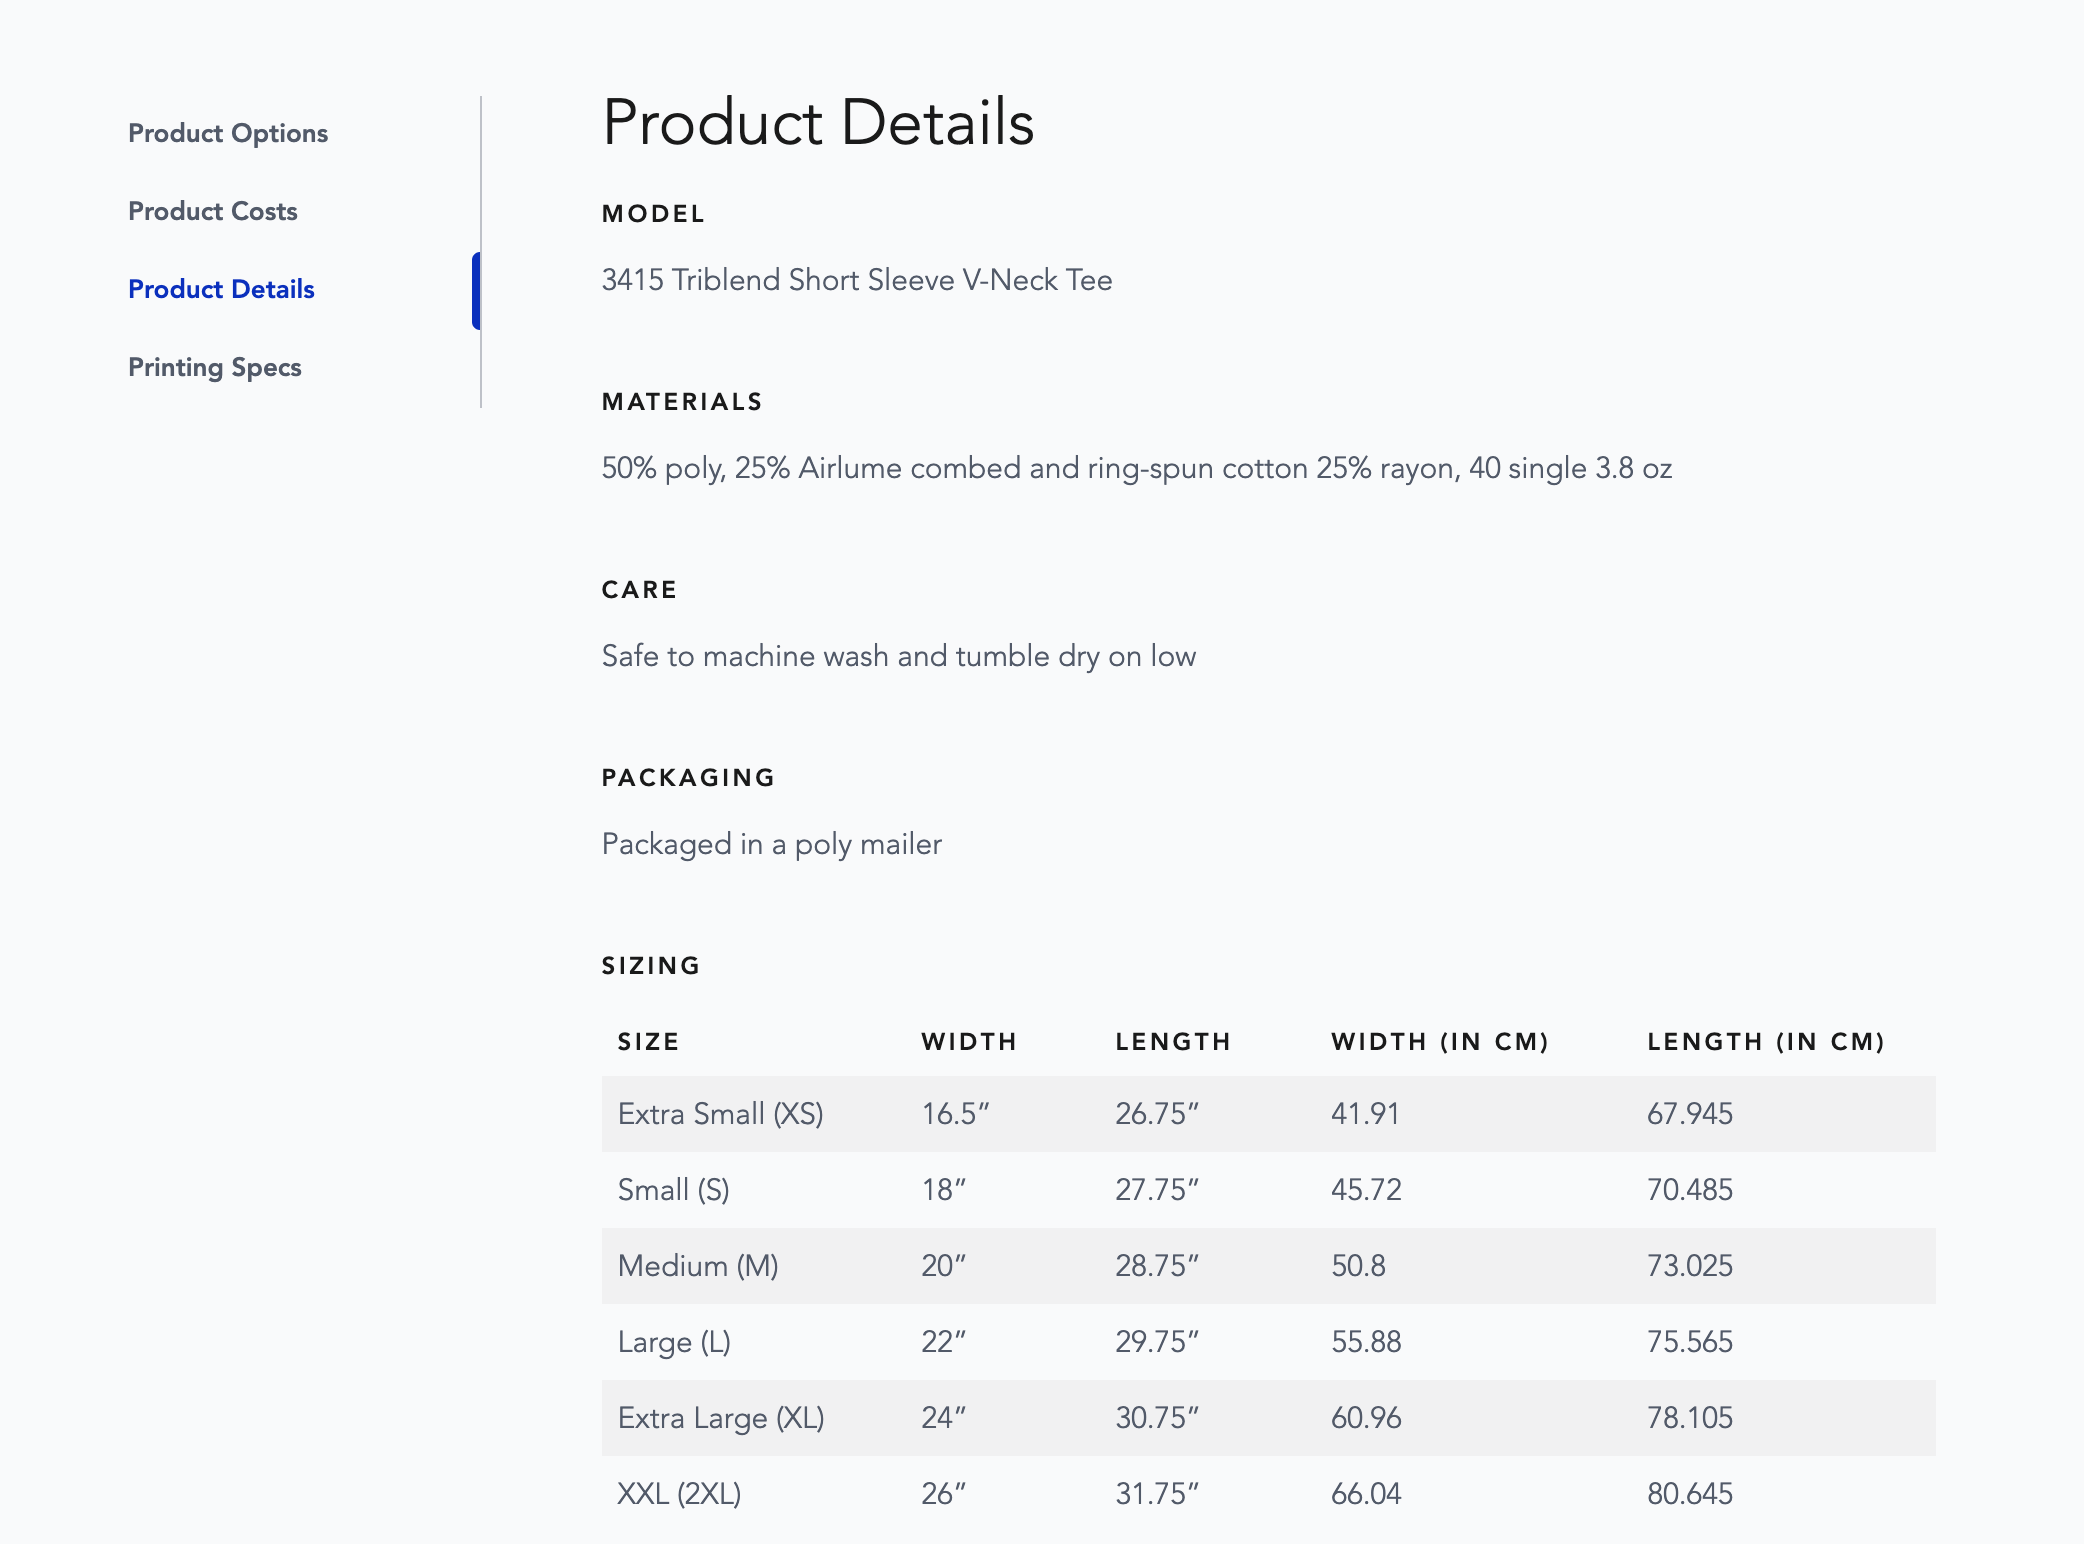Click the 16.5″ width cell
This screenshot has width=2084, height=1544.
(x=956, y=1114)
